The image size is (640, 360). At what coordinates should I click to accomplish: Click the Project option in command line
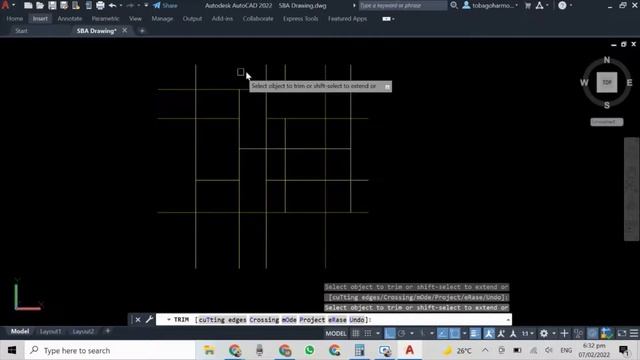pos(312,320)
